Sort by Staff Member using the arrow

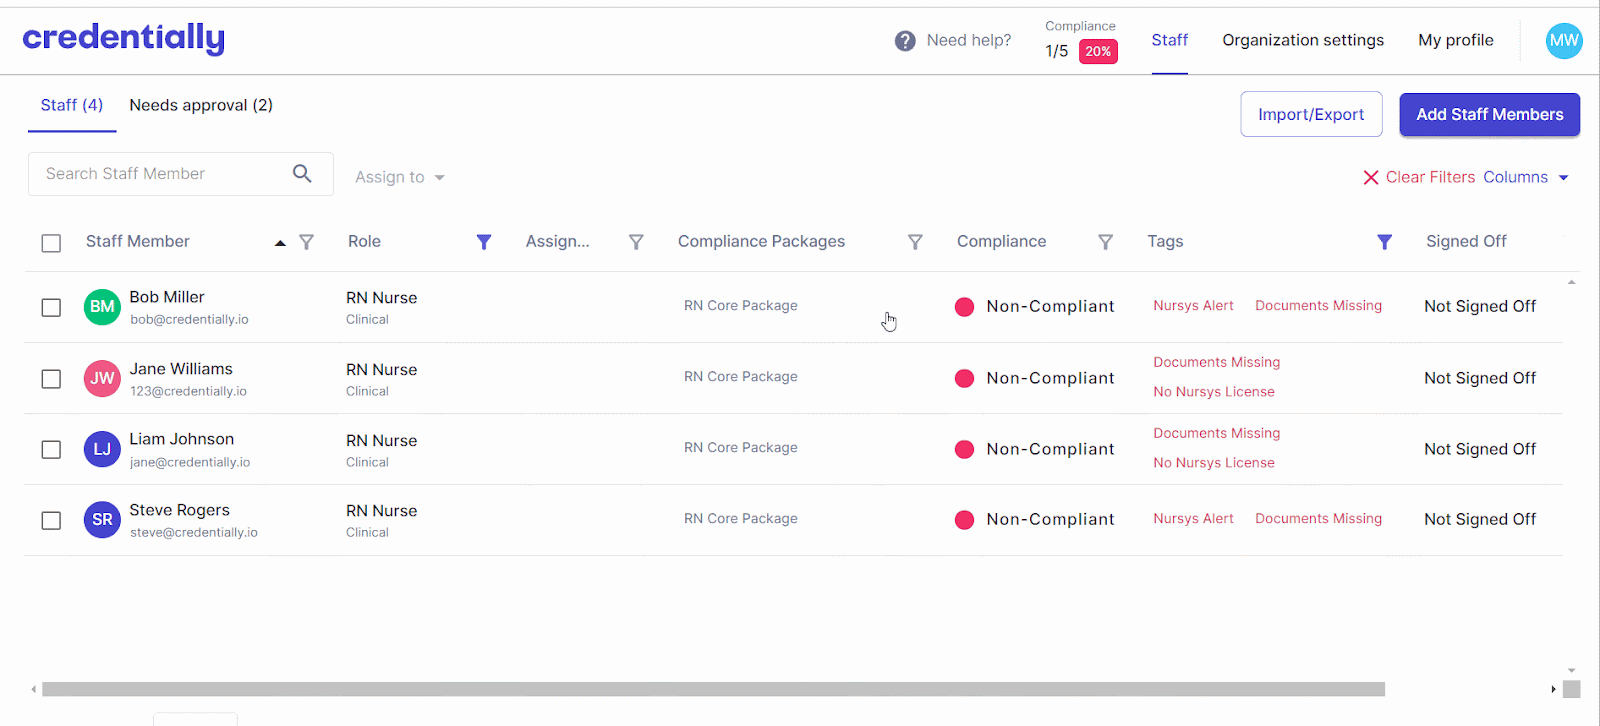coord(280,243)
